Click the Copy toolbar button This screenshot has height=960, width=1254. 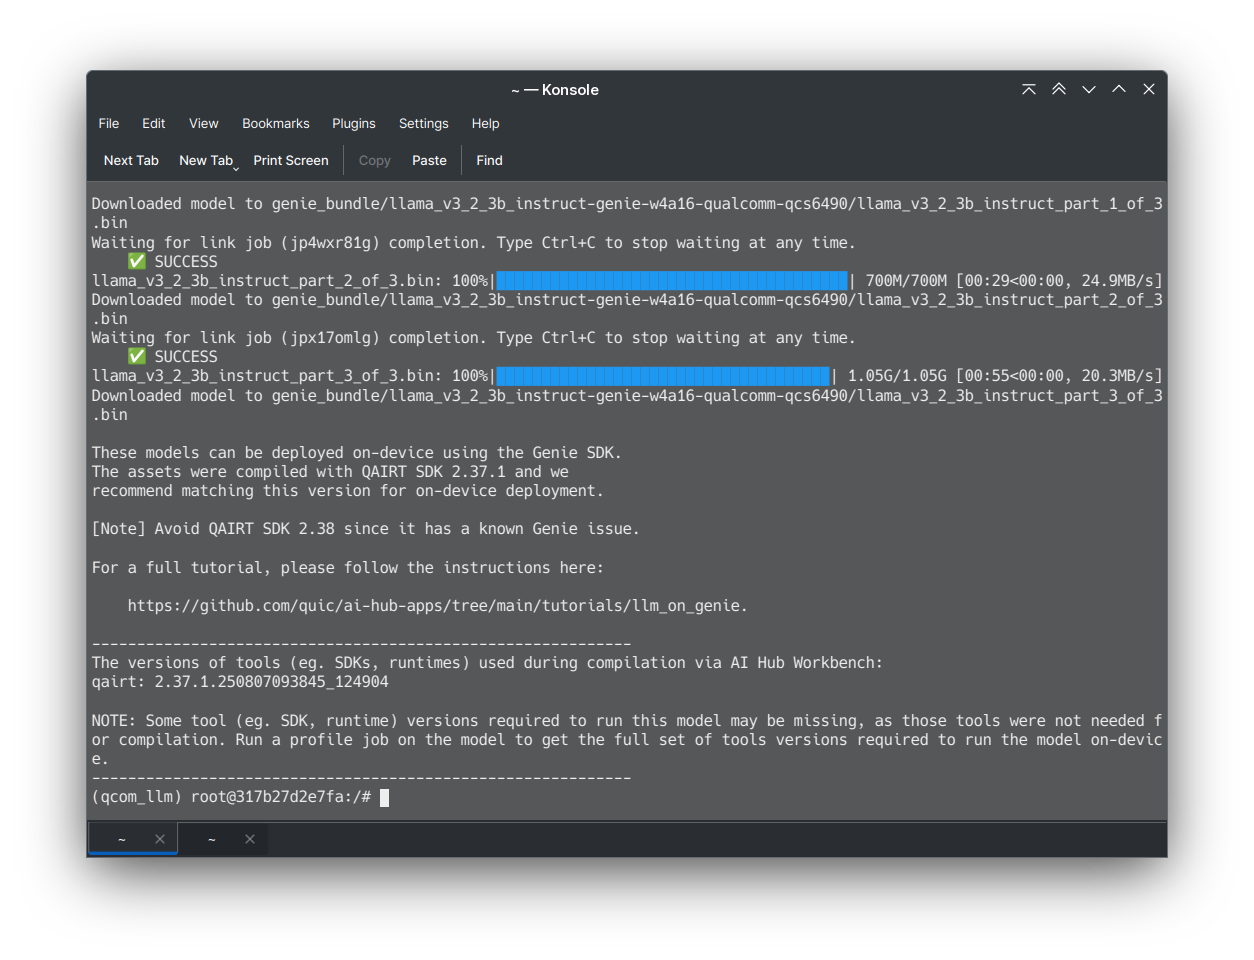tap(375, 160)
